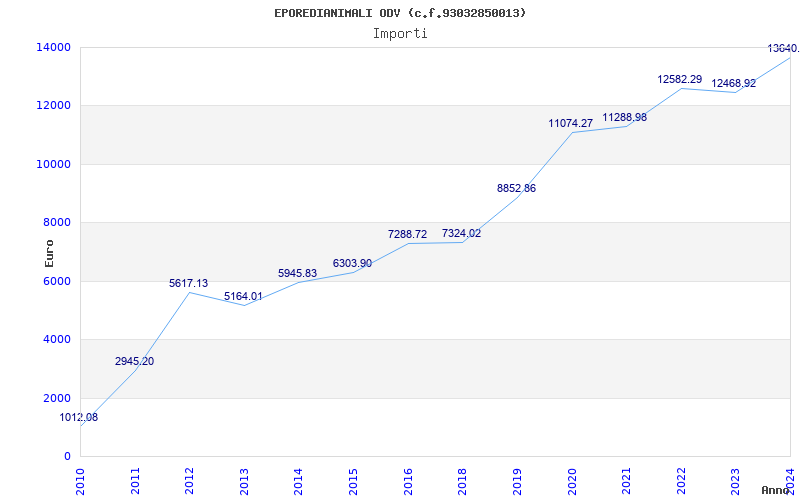Click the 2024 year axis label
Viewport: 800px width, 500px height.
pyautogui.click(x=790, y=479)
